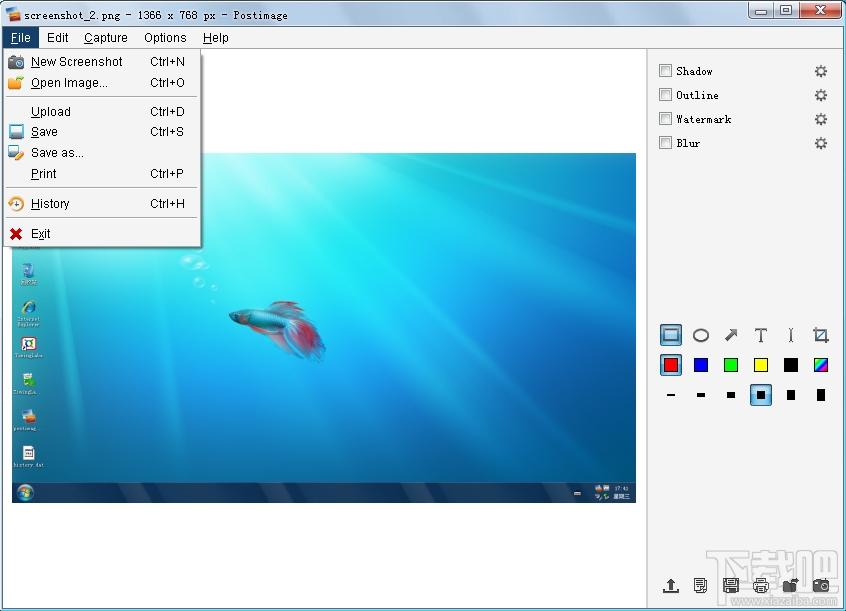The height and width of the screenshot is (611, 846).
Task: Choose the thinnest line thickness
Action: pyautogui.click(x=671, y=395)
